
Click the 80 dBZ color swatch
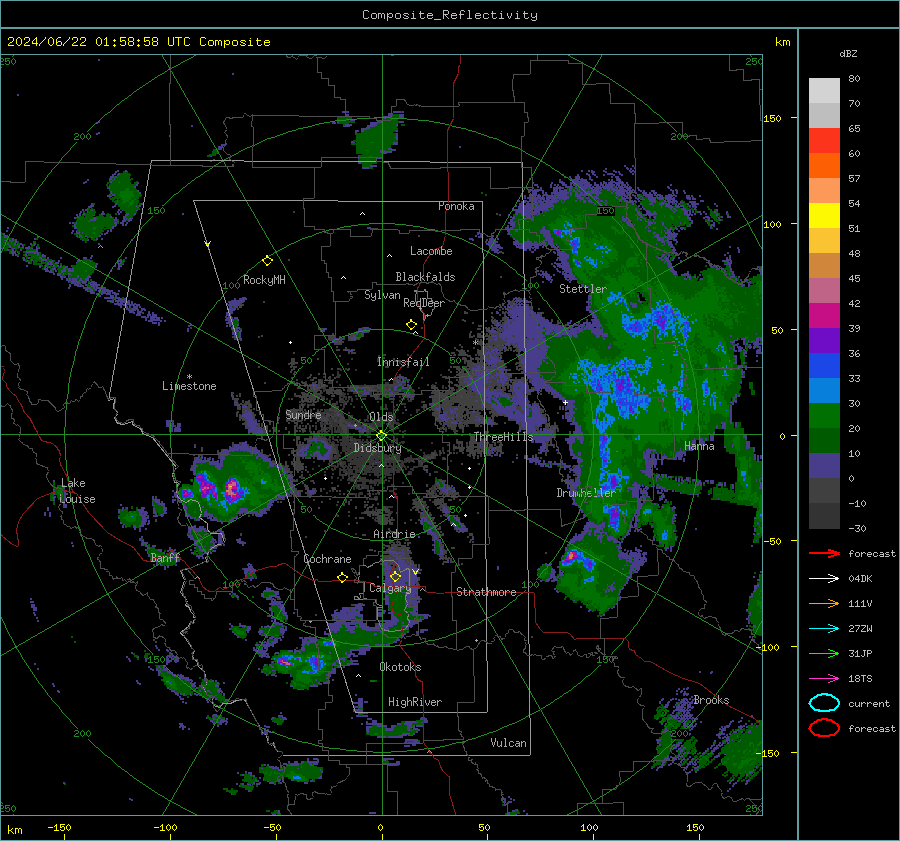[824, 90]
